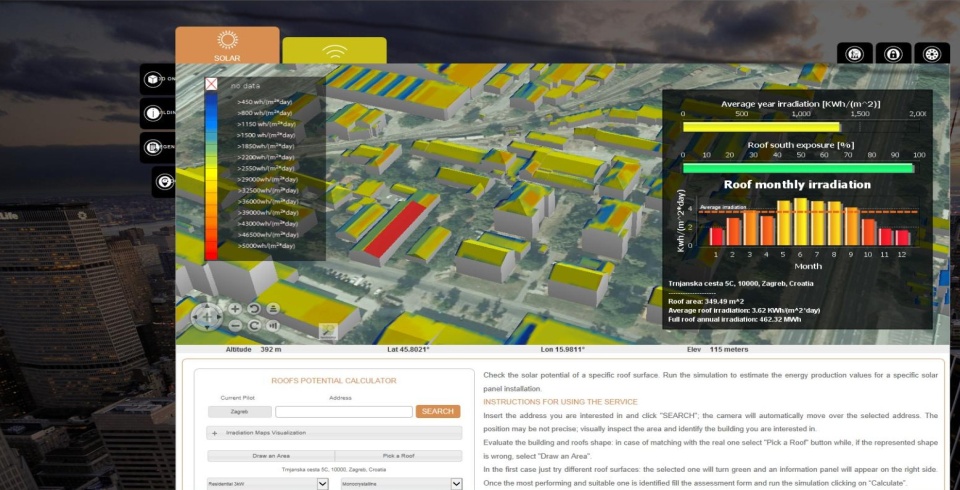Click the orange SEARCH button
Image resolution: width=960 pixels, height=490 pixels.
[x=438, y=411]
